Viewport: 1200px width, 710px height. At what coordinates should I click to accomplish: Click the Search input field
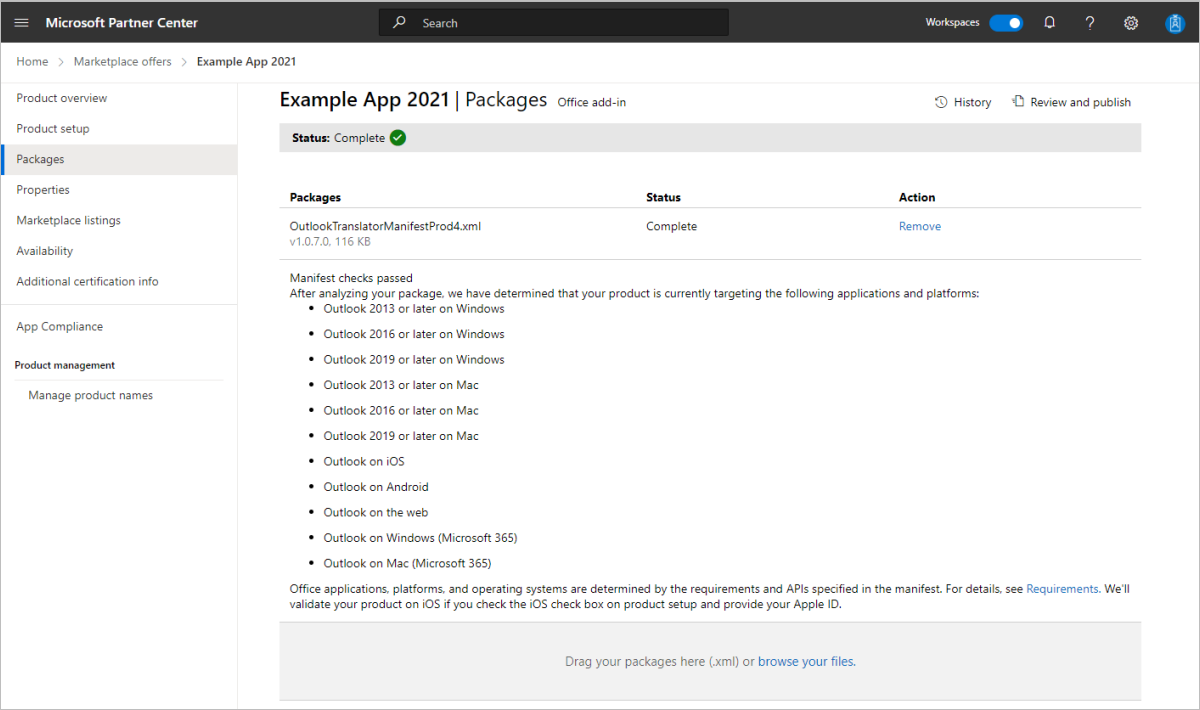pyautogui.click(x=570, y=23)
